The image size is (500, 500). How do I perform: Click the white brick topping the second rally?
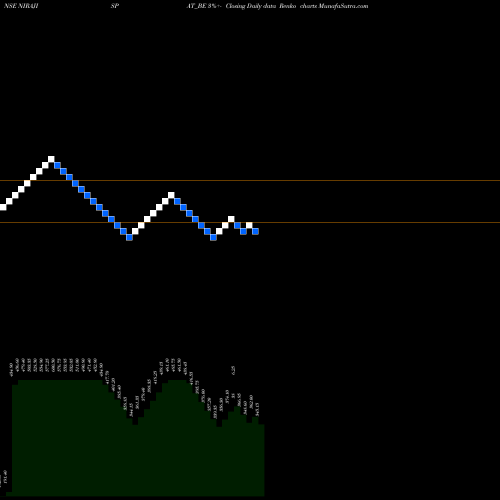tap(171, 195)
